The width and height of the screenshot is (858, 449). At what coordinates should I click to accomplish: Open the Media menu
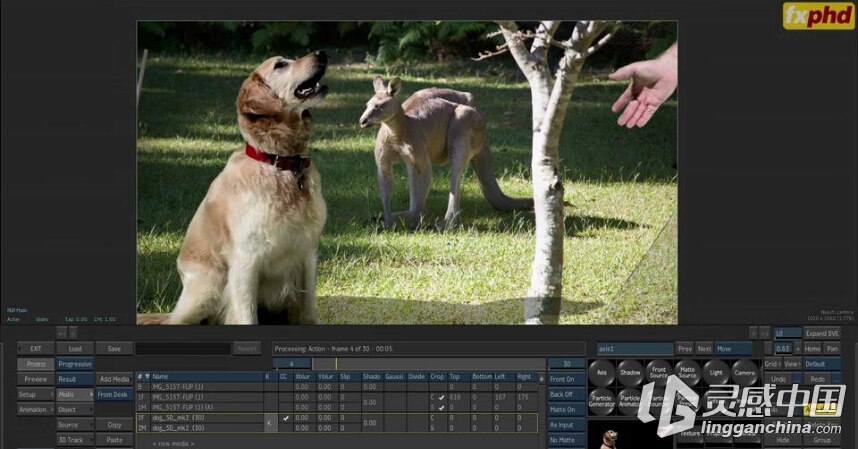[75, 394]
